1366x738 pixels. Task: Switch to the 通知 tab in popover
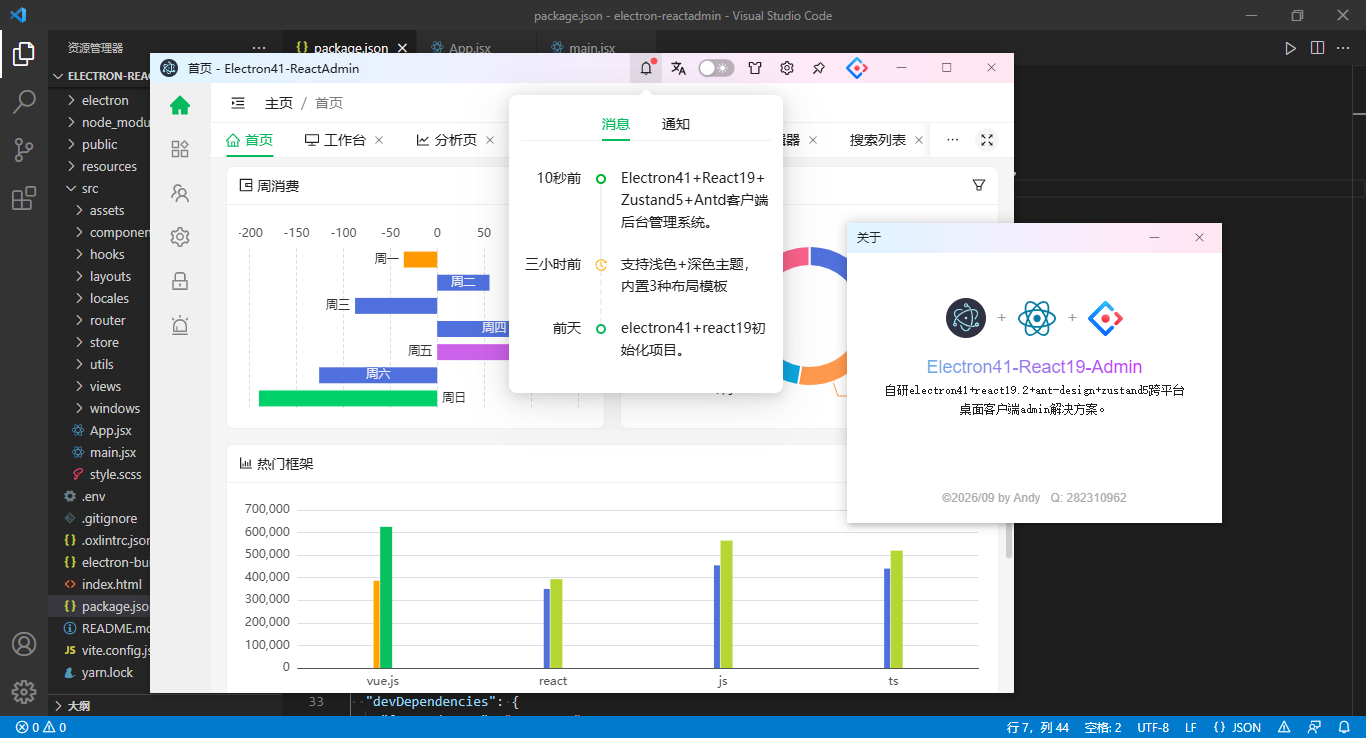[676, 124]
